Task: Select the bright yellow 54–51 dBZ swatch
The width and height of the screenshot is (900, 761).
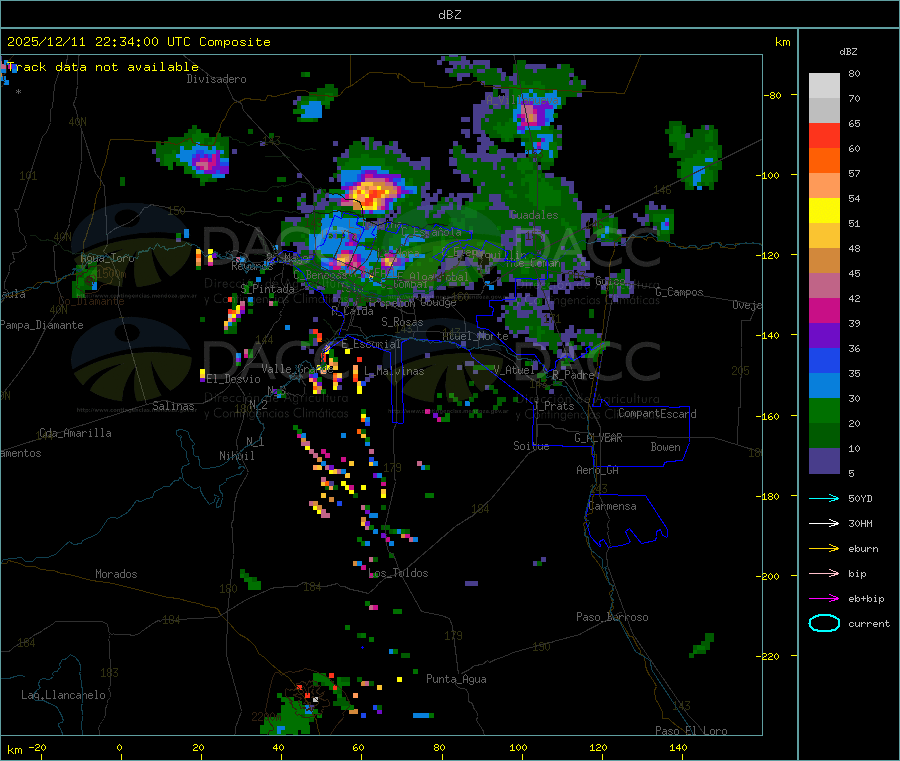Action: coord(824,211)
